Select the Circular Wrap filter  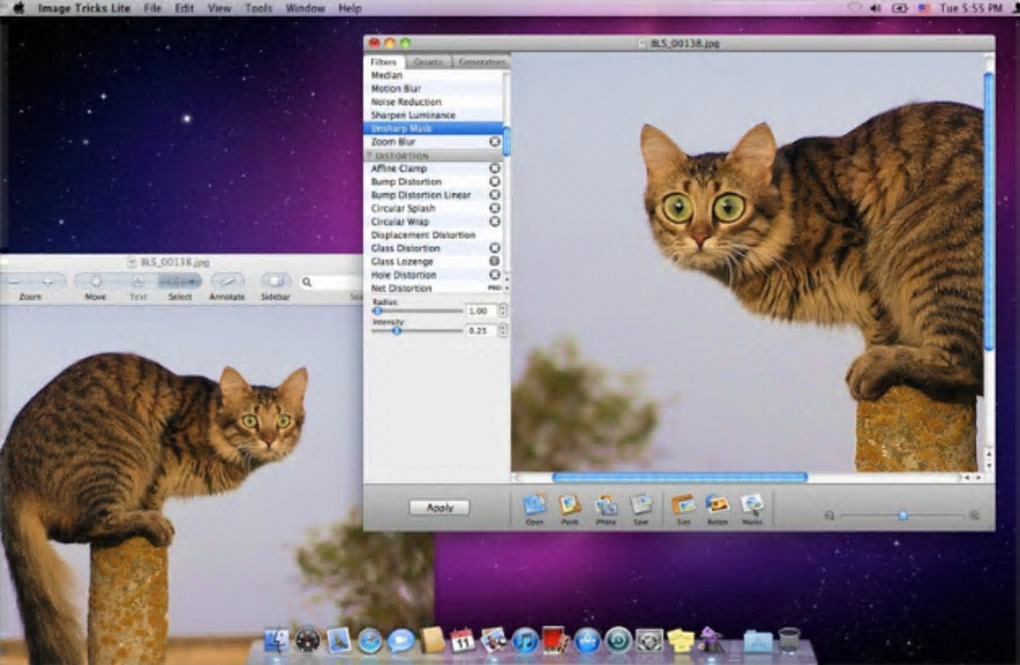click(x=433, y=222)
